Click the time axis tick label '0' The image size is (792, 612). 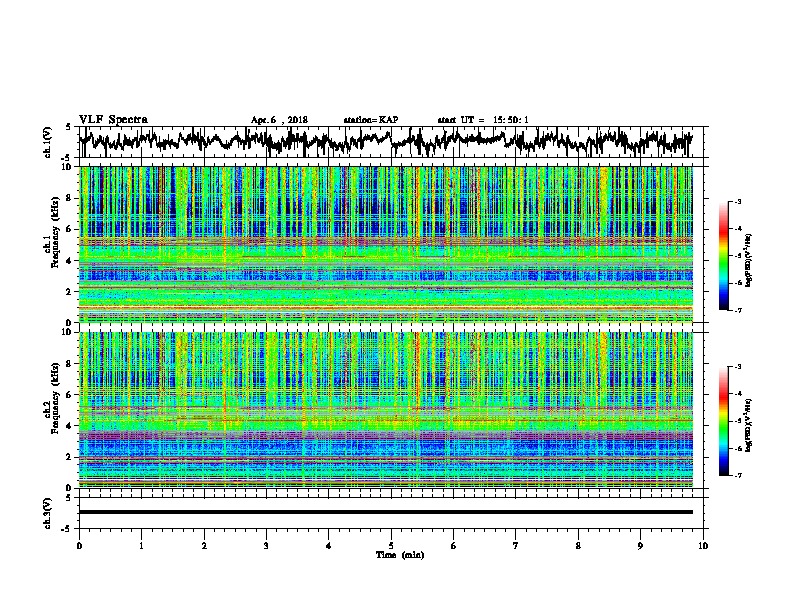[79, 546]
